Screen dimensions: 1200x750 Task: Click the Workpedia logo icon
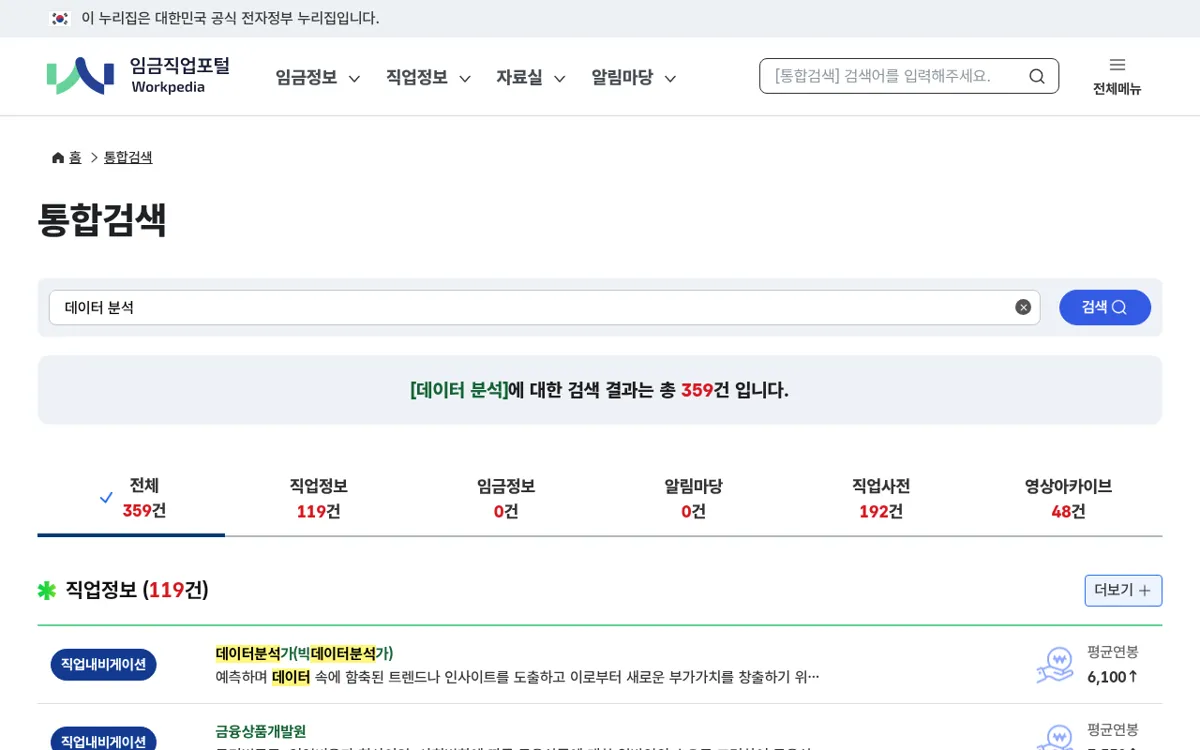80,76
